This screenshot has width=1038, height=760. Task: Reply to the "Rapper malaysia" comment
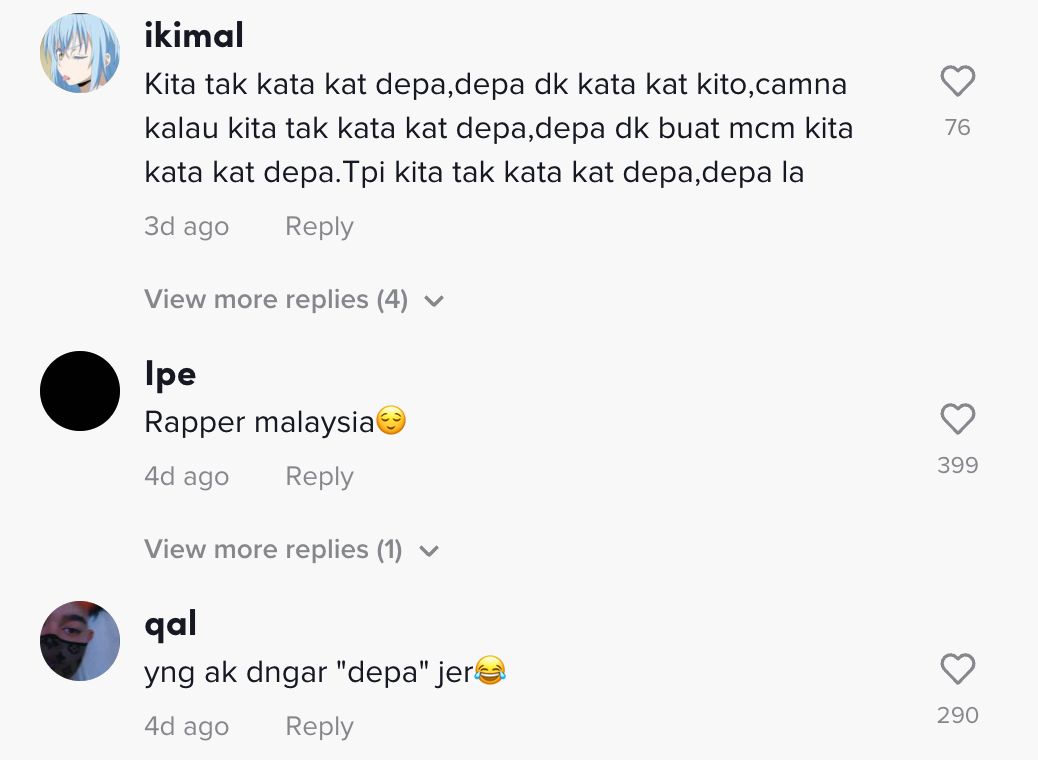(x=319, y=477)
